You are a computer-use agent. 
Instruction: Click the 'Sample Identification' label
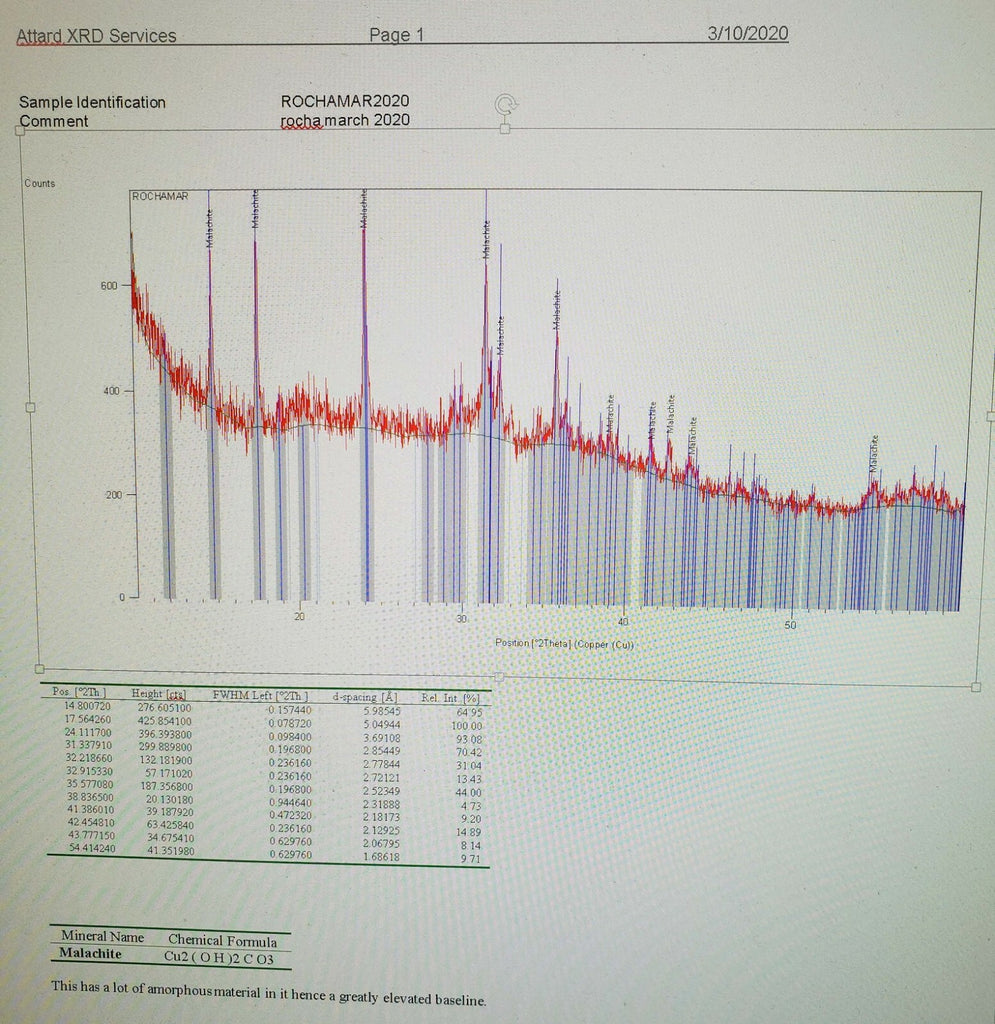point(92,102)
